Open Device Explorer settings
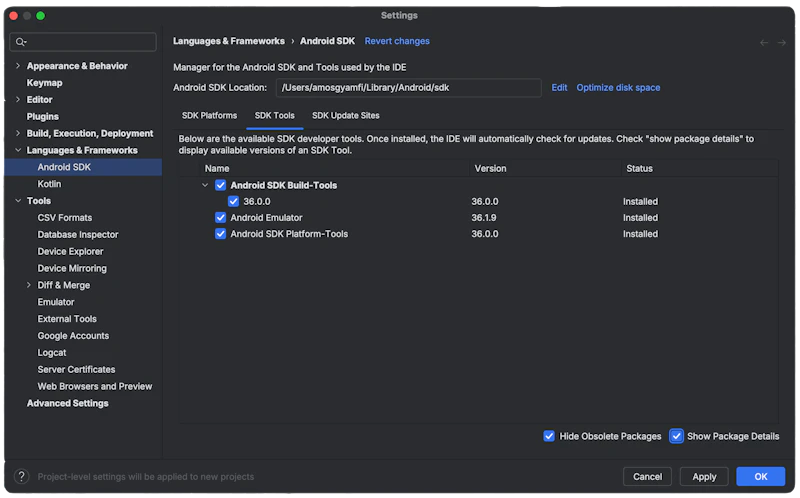The height and width of the screenshot is (498, 800). tap(70, 252)
